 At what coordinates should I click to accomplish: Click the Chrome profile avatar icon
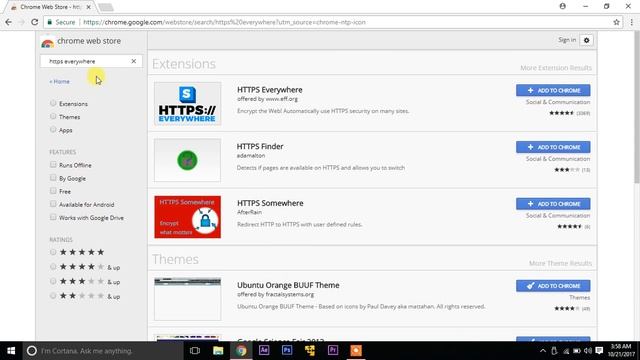pyautogui.click(x=562, y=6)
